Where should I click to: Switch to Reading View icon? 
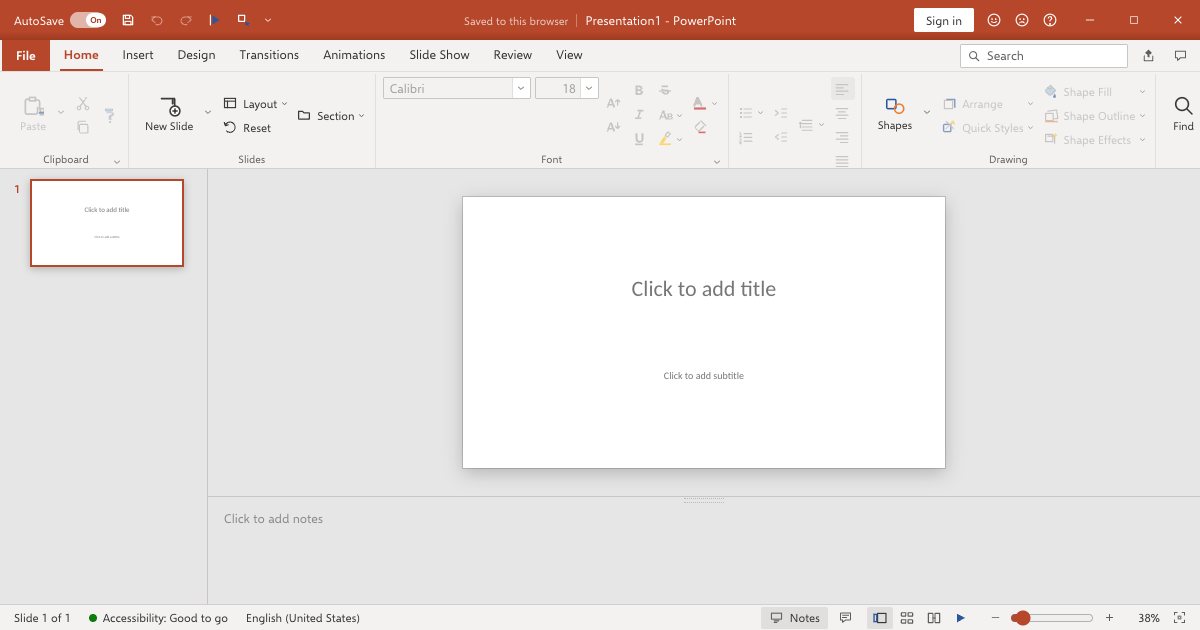point(934,618)
